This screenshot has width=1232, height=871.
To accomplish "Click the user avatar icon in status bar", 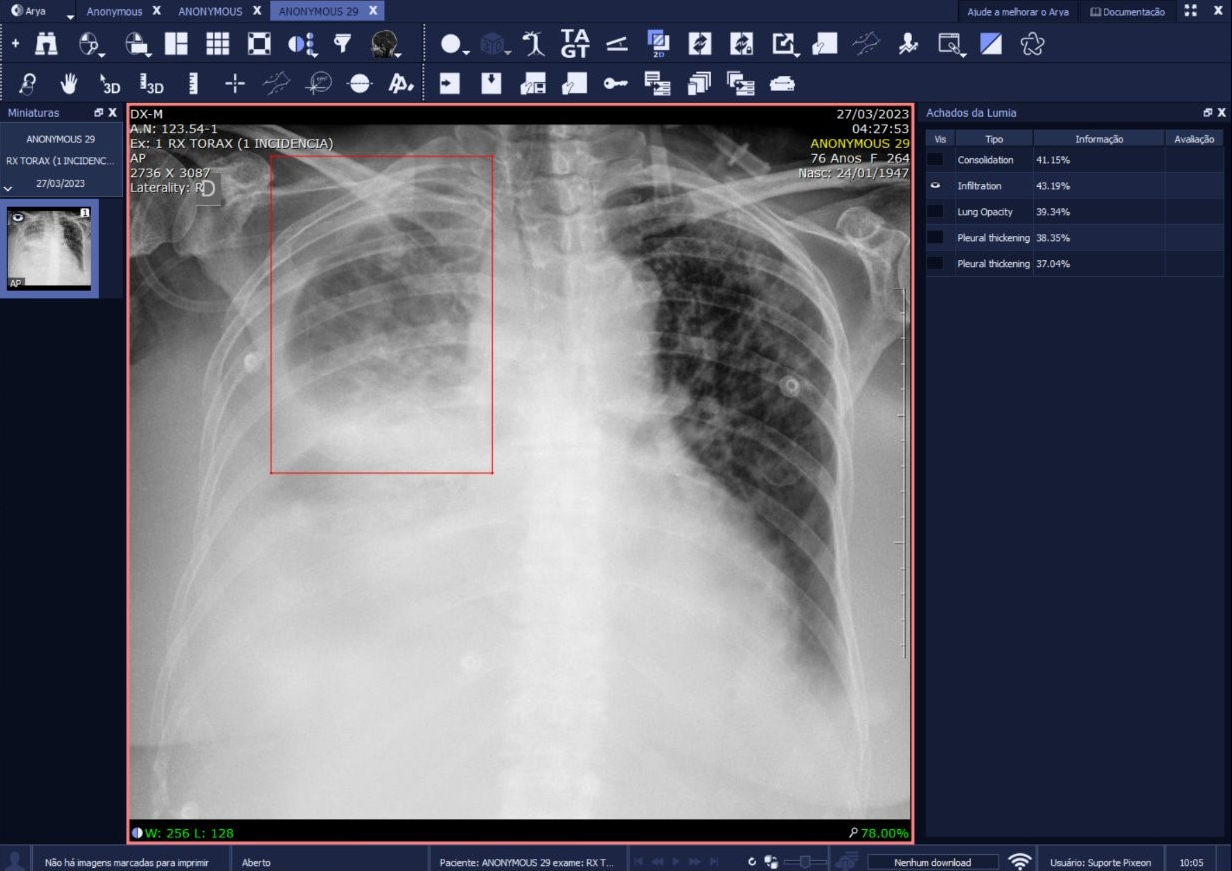I will tap(15, 861).
